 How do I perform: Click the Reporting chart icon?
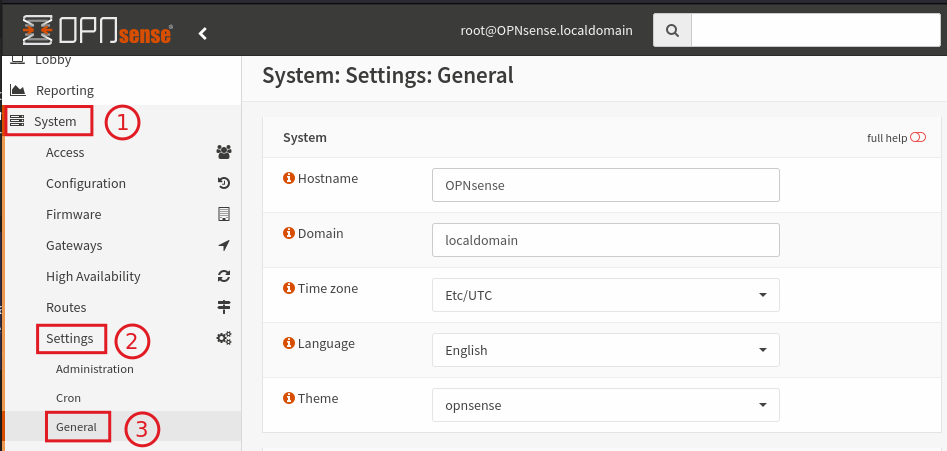point(18,91)
